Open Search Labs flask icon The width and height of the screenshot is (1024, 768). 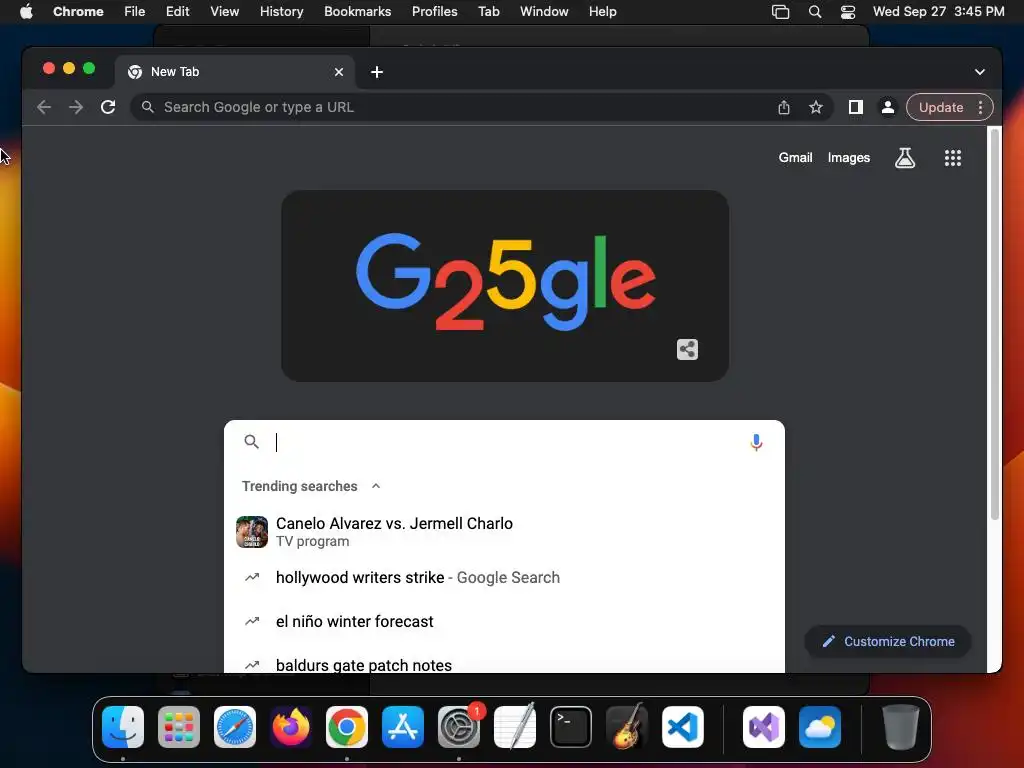(x=904, y=157)
